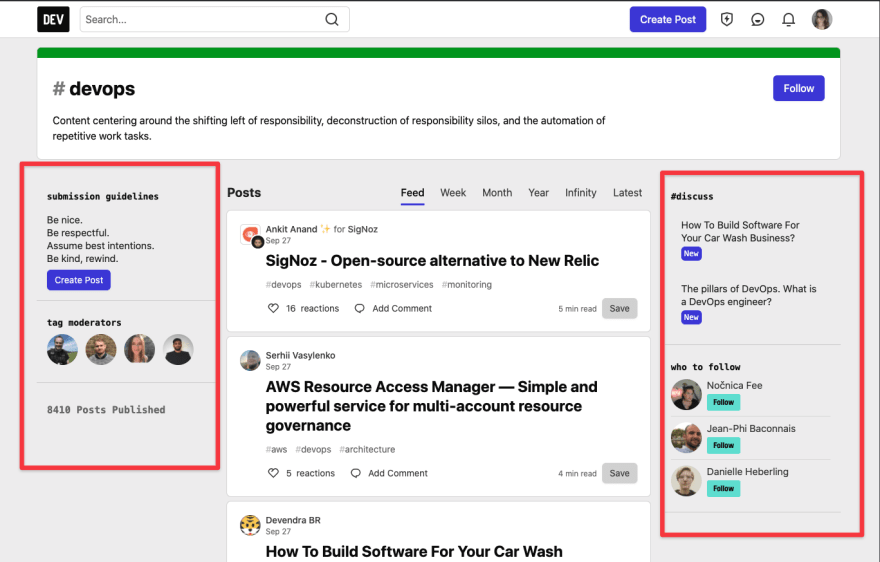Switch to the Infinity tab
The width and height of the screenshot is (880, 562).
(x=581, y=193)
